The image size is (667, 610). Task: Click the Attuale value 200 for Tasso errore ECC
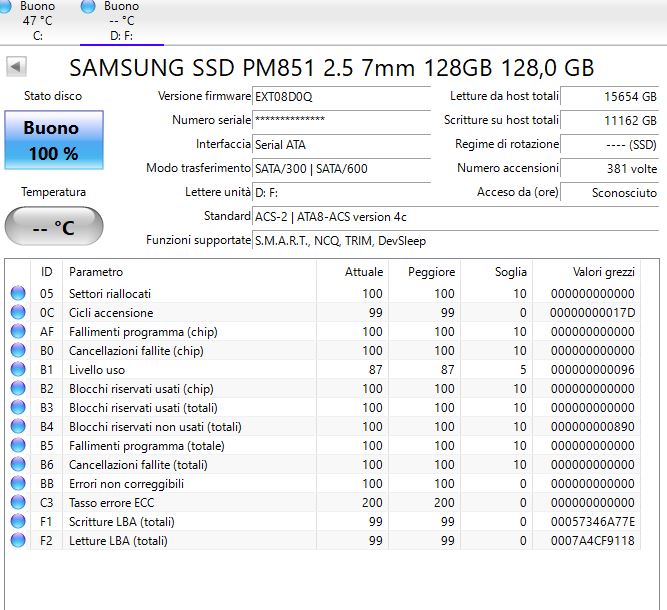click(372, 503)
